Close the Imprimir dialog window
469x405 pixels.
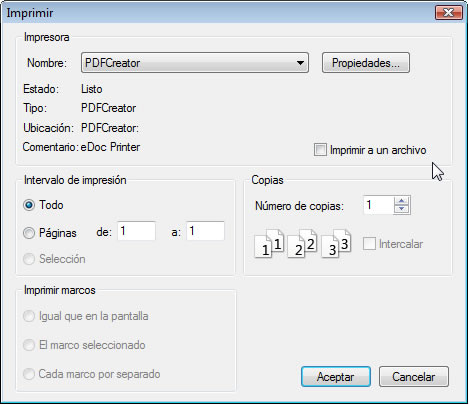(449, 13)
